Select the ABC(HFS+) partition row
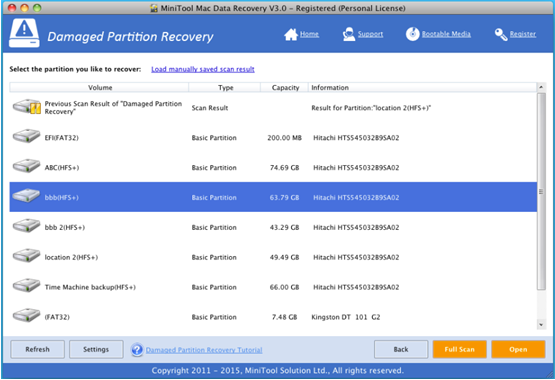This screenshot has width=555, height=380. coord(273,167)
